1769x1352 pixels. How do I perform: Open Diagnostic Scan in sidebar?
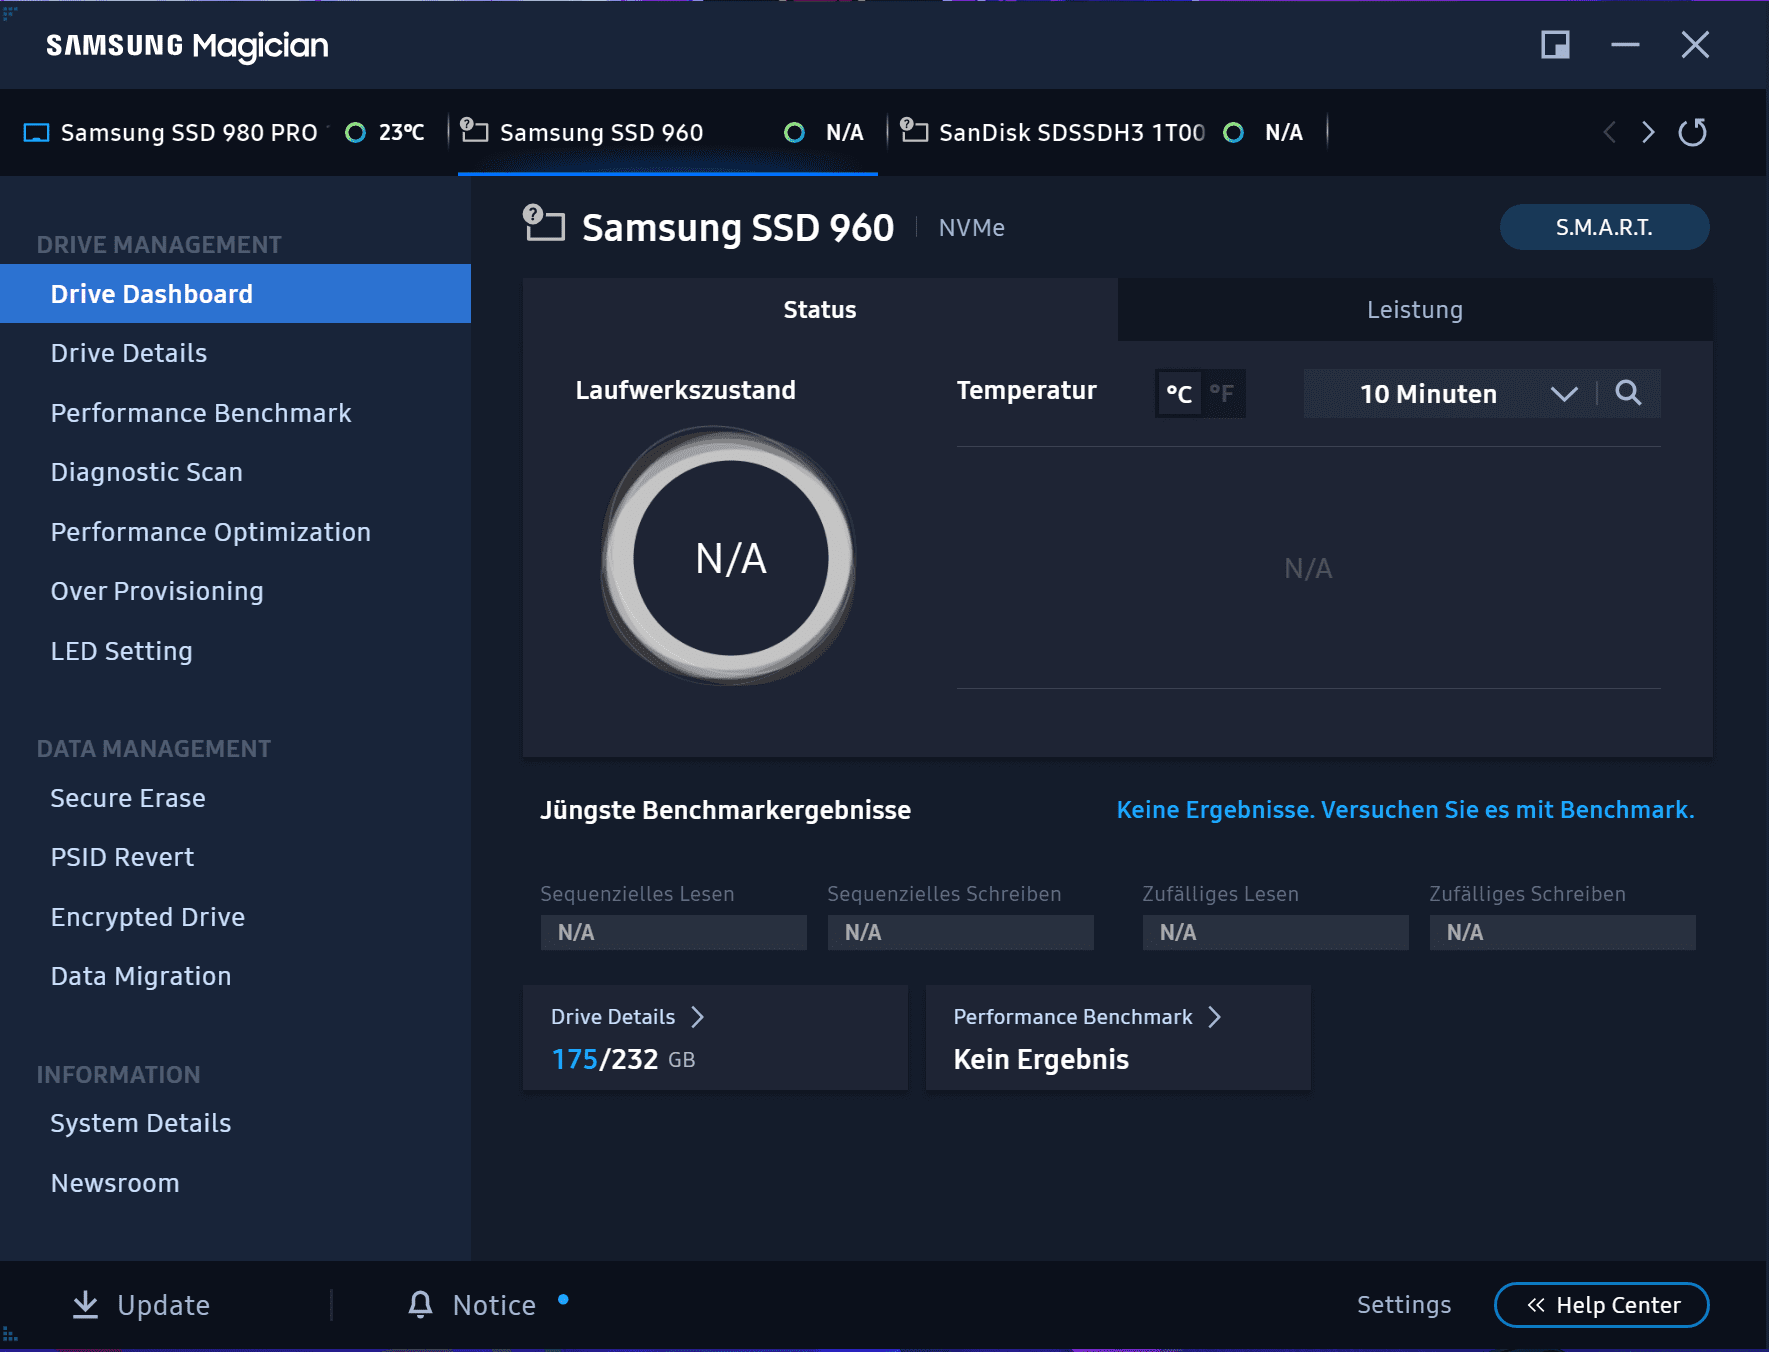point(235,472)
